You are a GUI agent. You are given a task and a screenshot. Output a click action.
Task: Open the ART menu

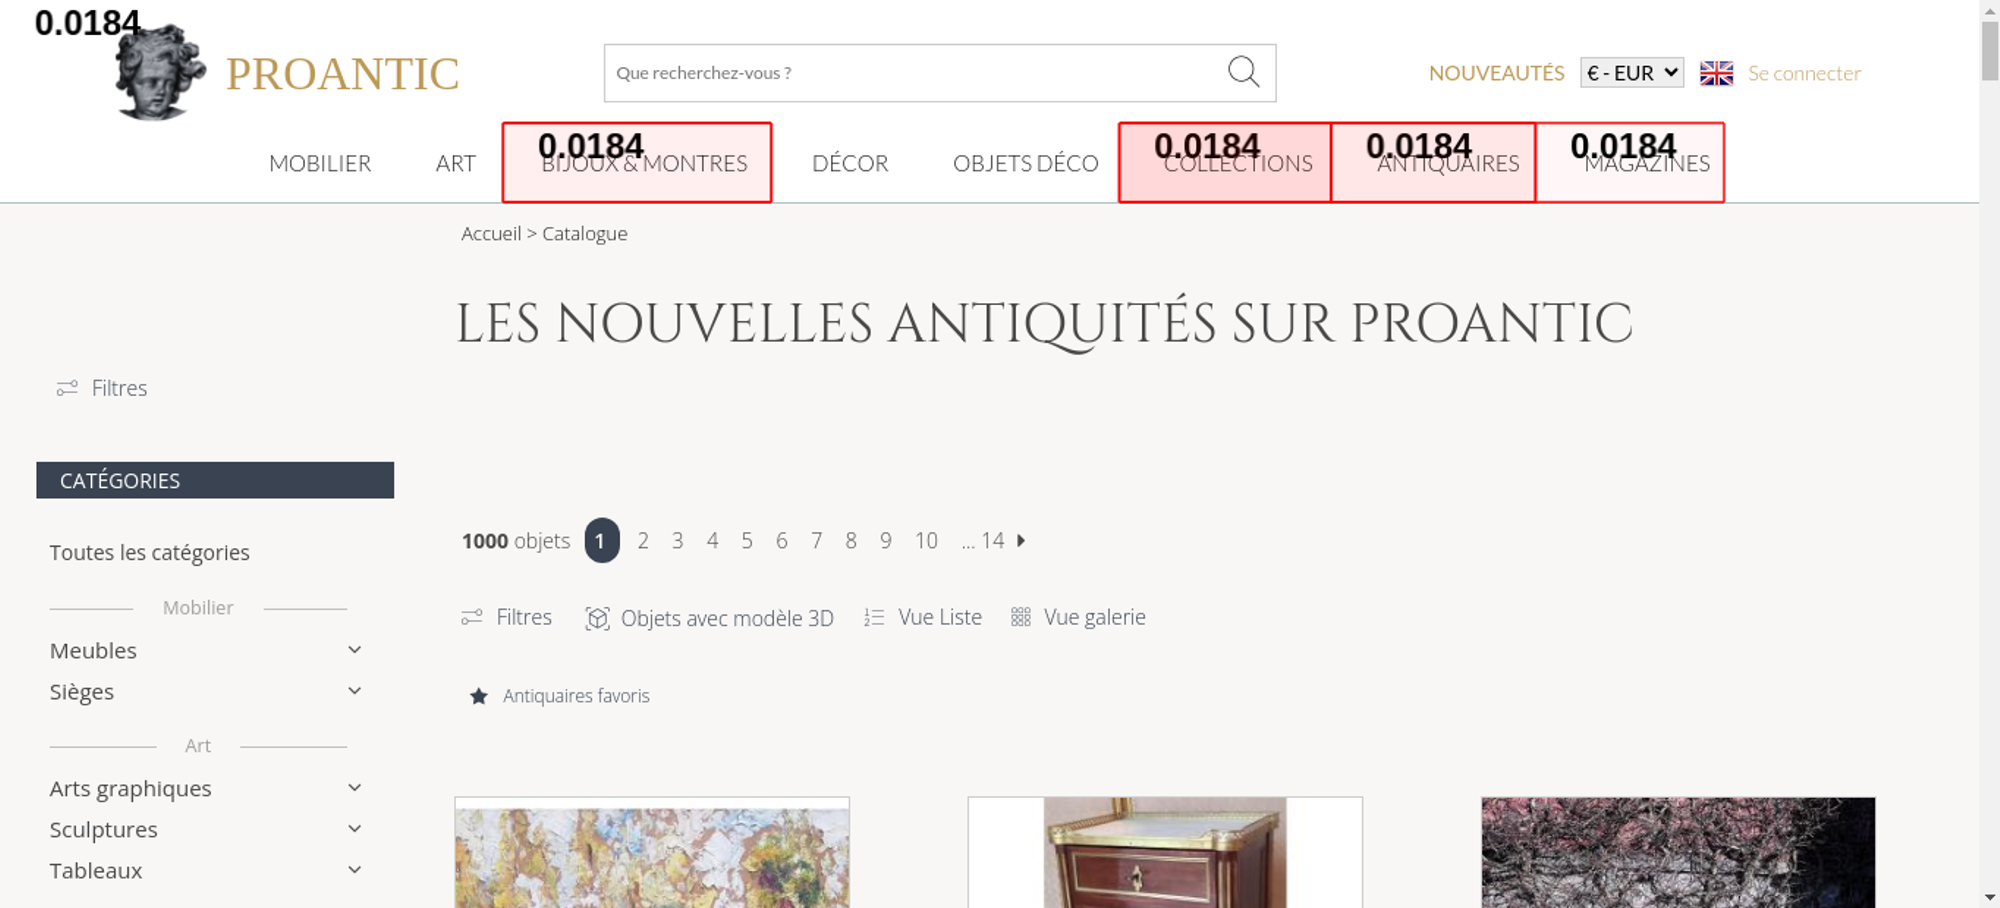tap(455, 163)
